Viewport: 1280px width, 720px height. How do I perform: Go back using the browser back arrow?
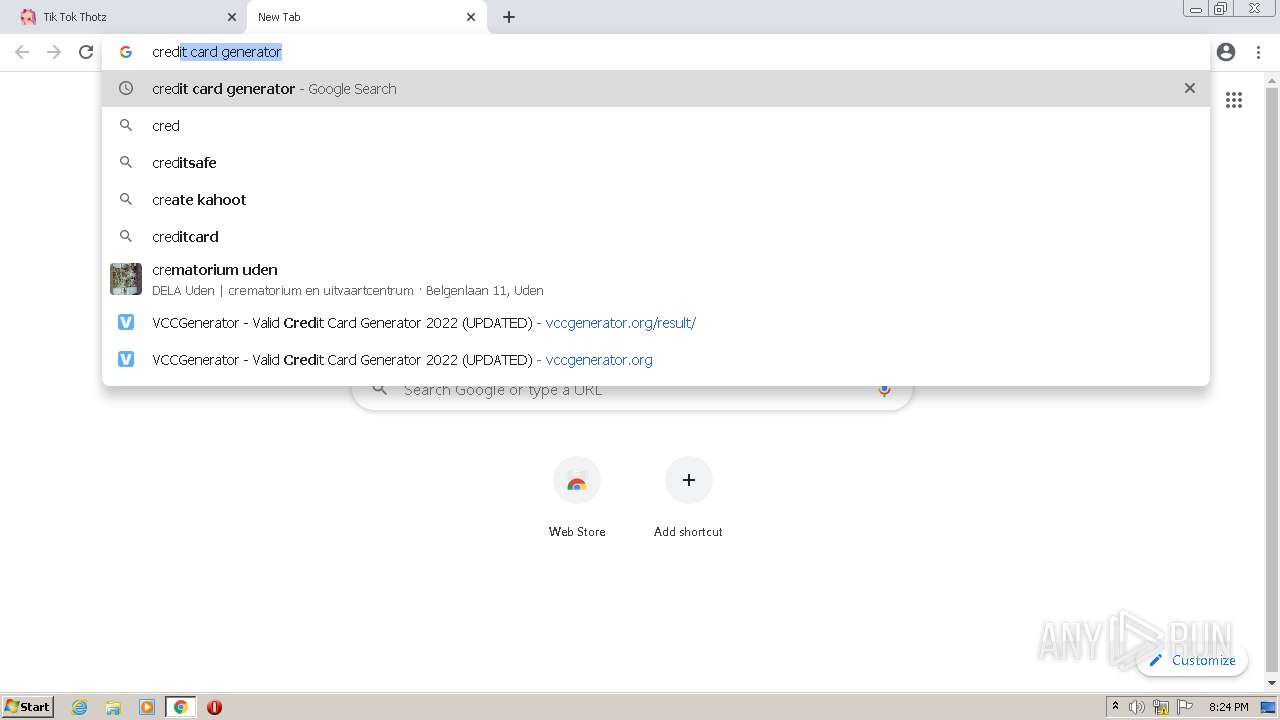(22, 52)
